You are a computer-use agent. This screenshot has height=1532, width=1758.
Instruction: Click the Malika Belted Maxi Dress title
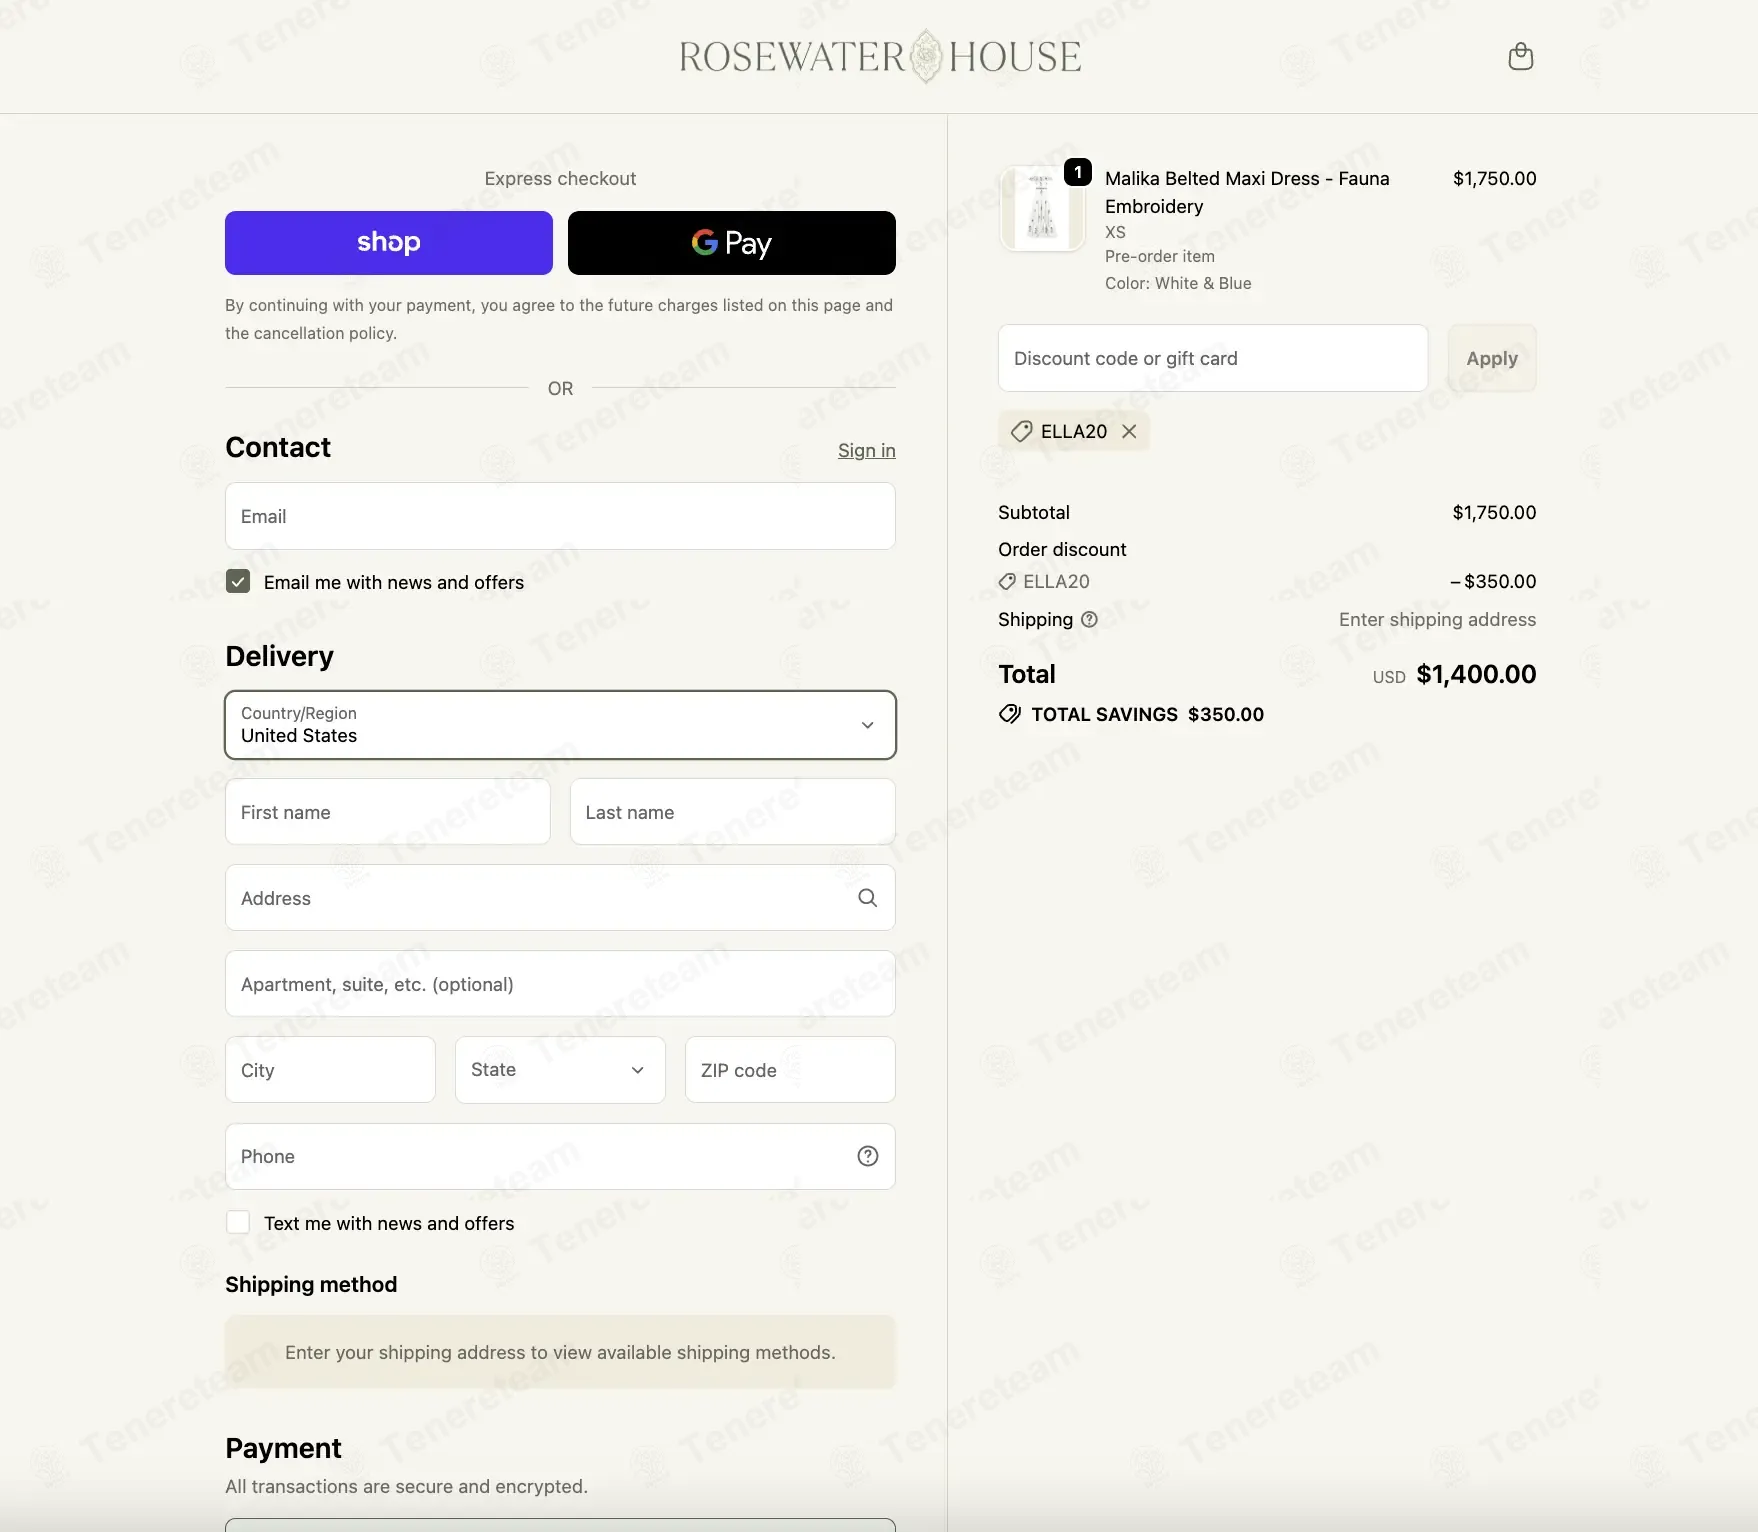(x=1247, y=192)
